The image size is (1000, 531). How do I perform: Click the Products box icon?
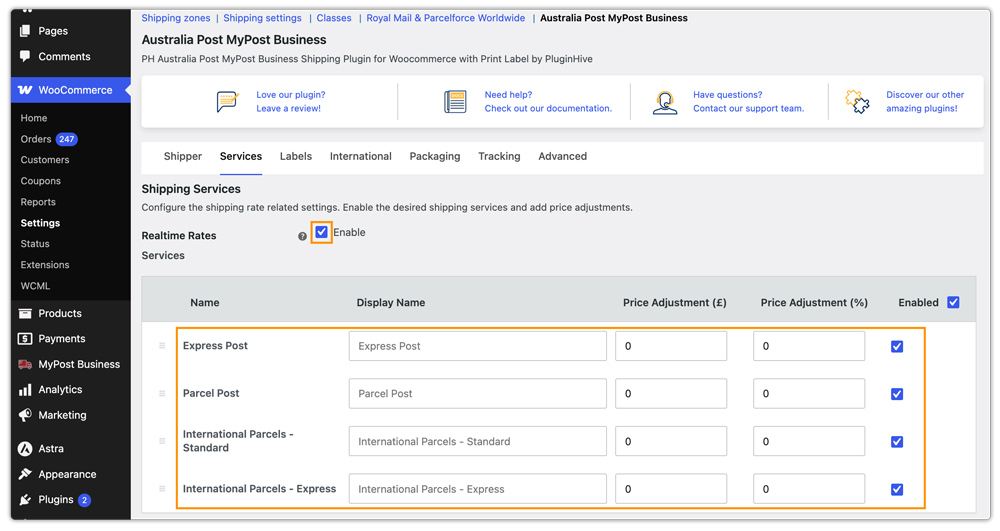click(25, 313)
